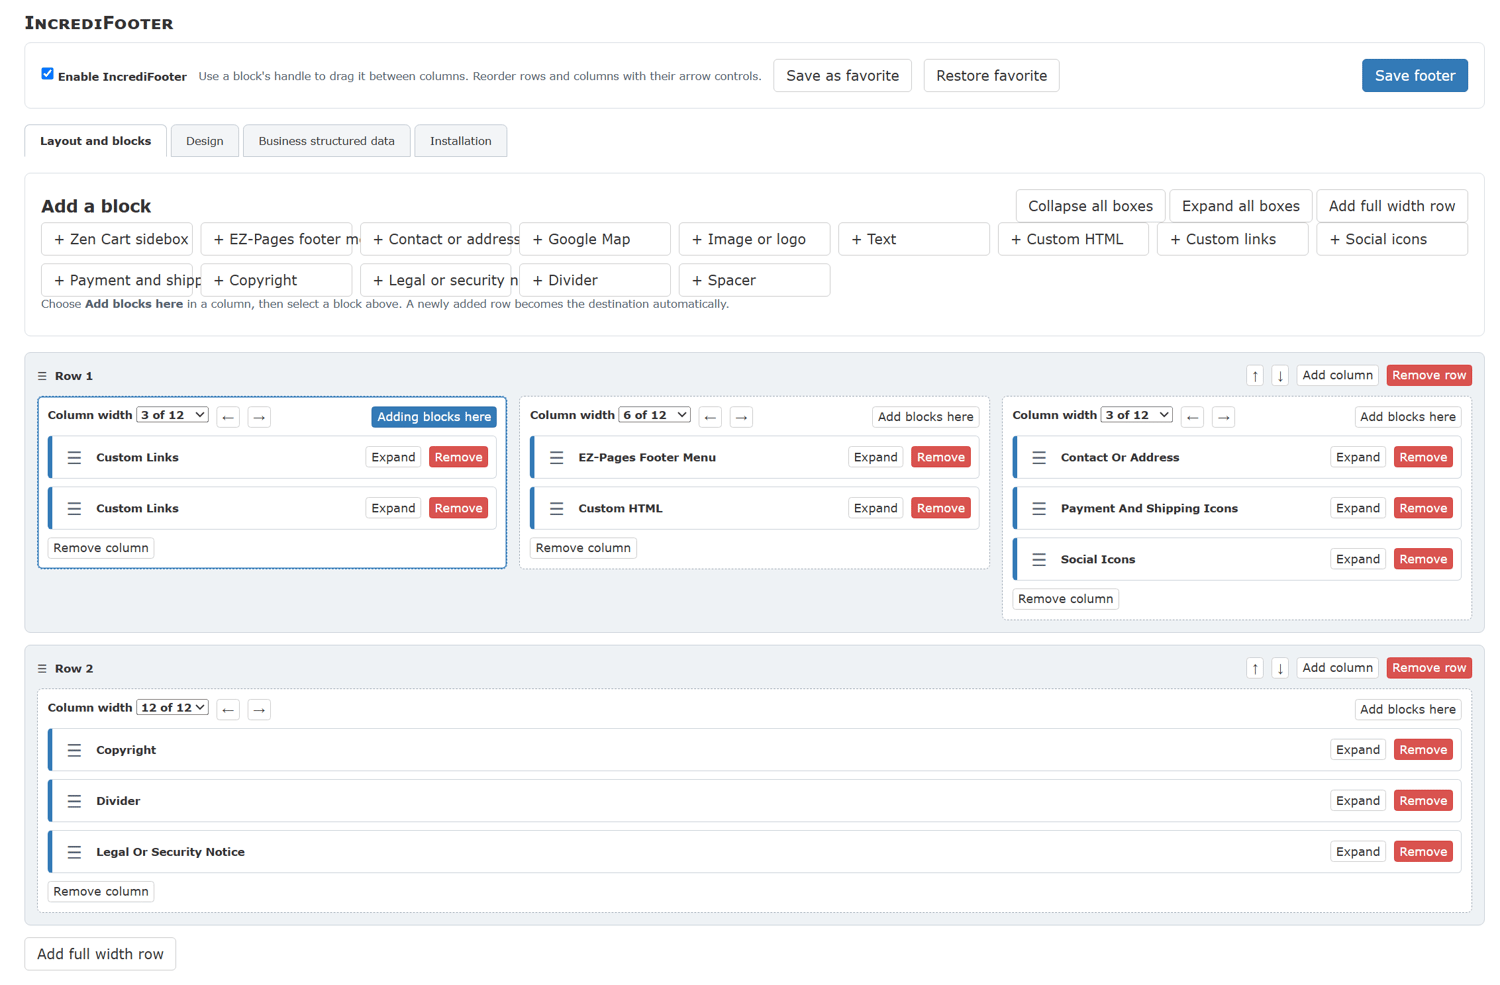Click Save as favorite

click(x=842, y=76)
